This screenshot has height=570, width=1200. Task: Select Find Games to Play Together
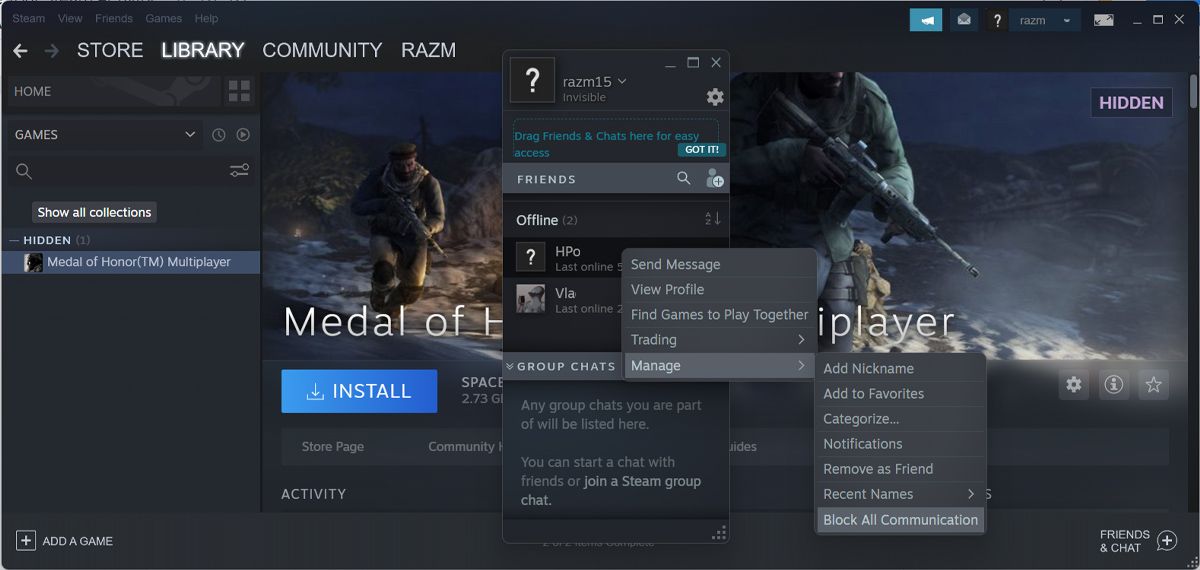click(x=718, y=314)
